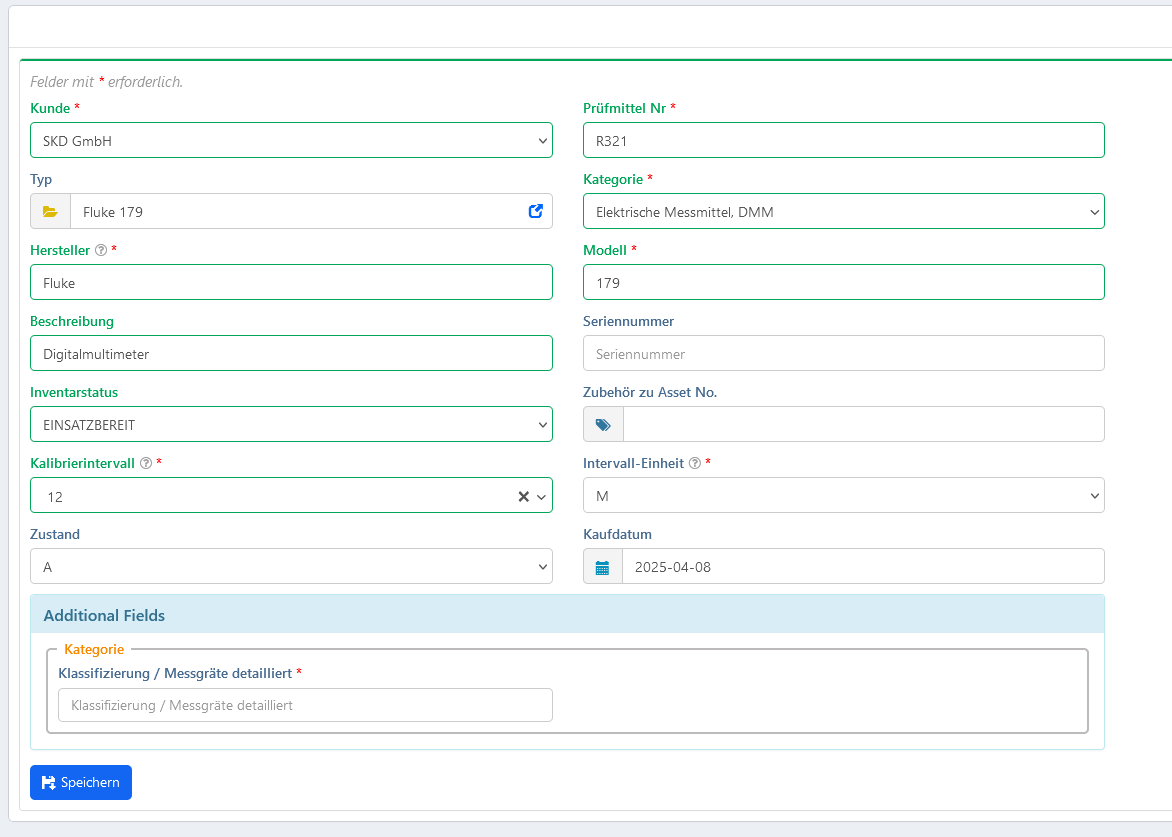Expand the Kalibrierintervall combo box
Screen dimensions: 1172x837
(542, 496)
